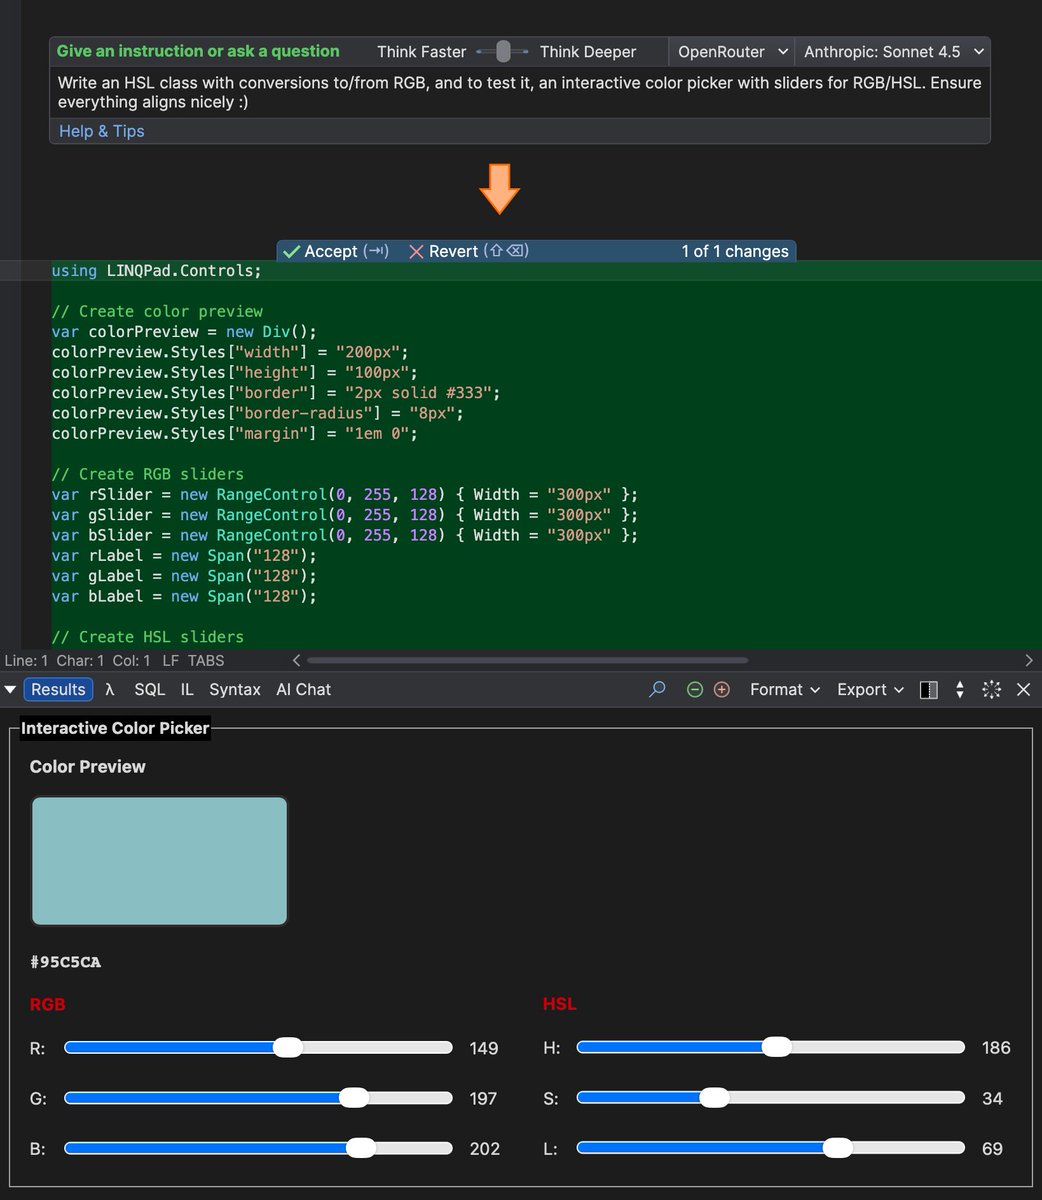Open the Format dropdown
The image size is (1042, 1200).
(x=783, y=689)
